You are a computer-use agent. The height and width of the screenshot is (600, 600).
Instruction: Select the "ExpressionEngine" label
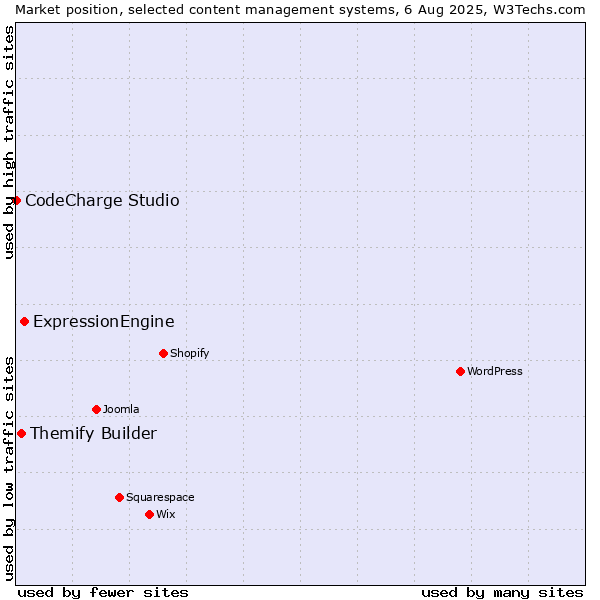pos(104,322)
